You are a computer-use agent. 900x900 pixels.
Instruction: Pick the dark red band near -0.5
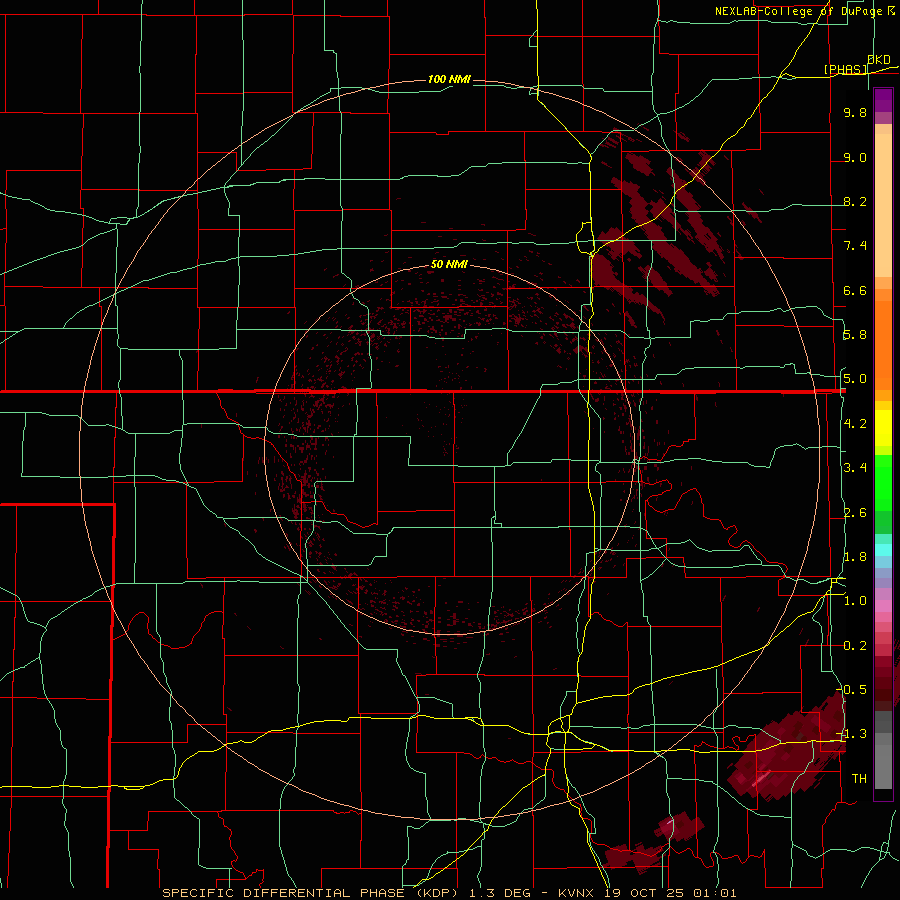pos(883,689)
